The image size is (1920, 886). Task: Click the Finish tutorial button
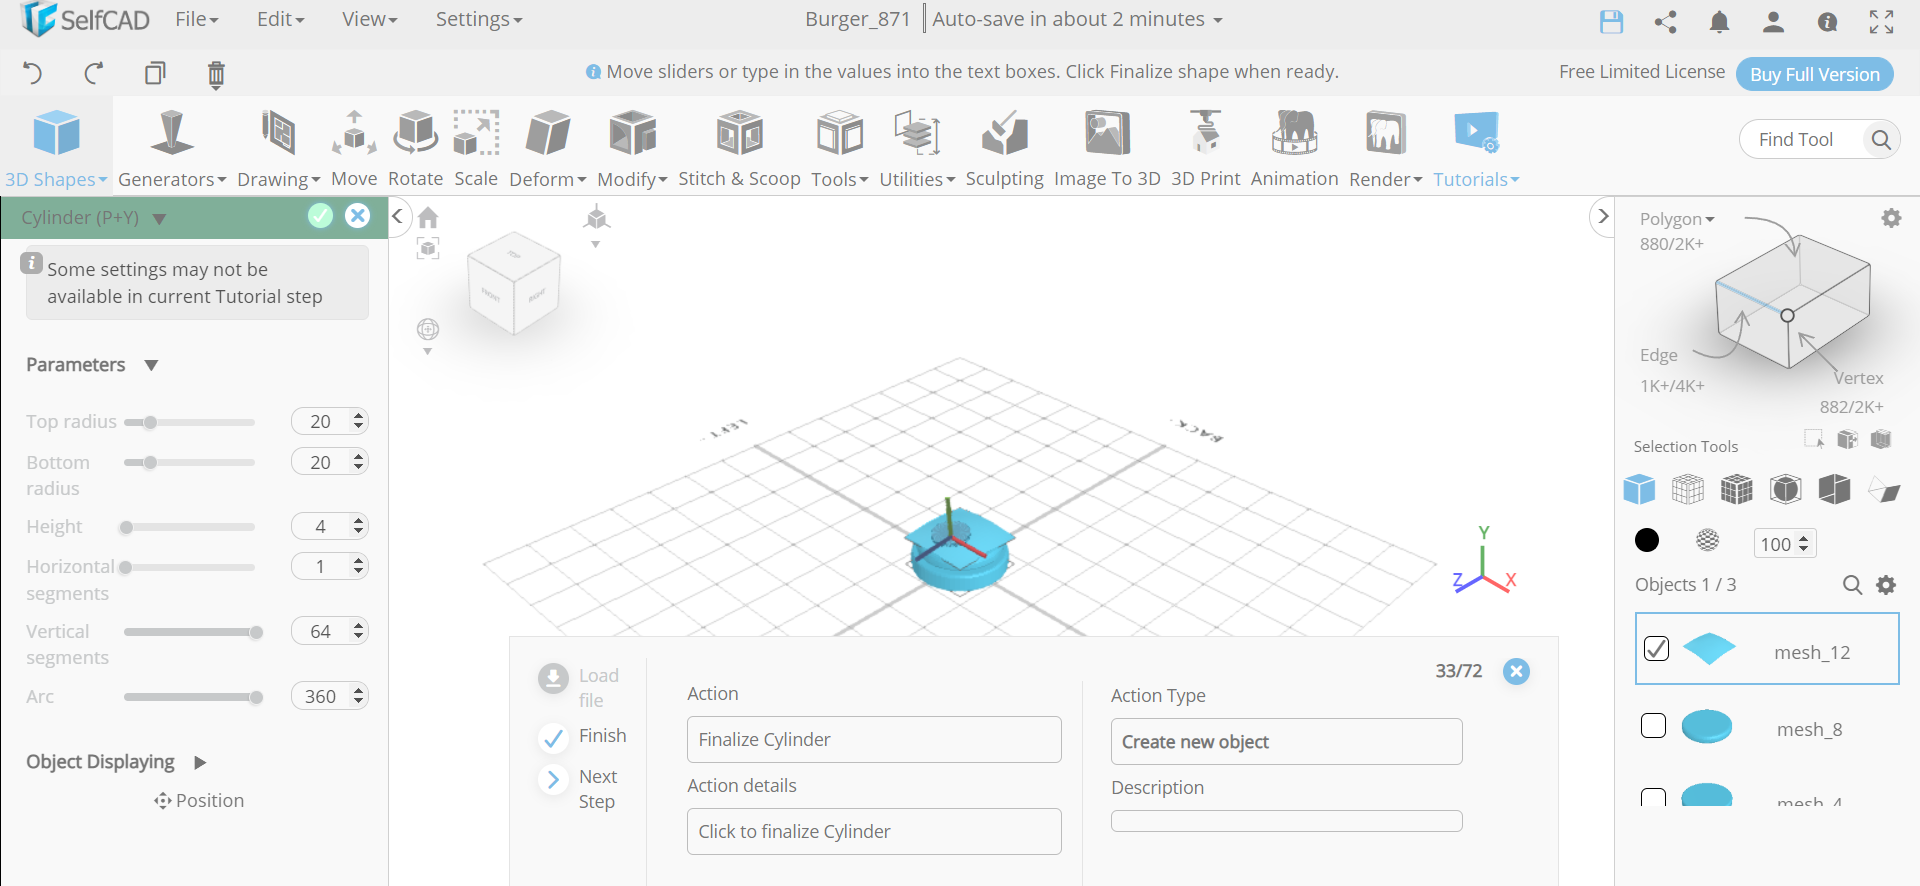(583, 736)
